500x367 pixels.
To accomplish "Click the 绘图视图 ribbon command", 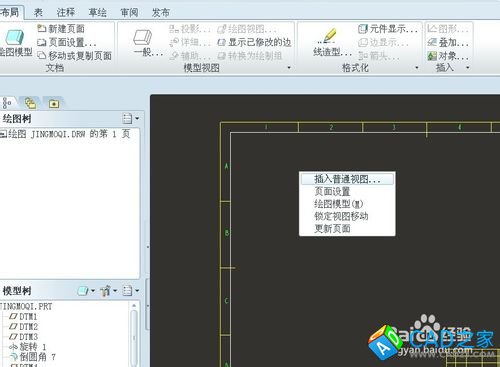I will (x=247, y=29).
